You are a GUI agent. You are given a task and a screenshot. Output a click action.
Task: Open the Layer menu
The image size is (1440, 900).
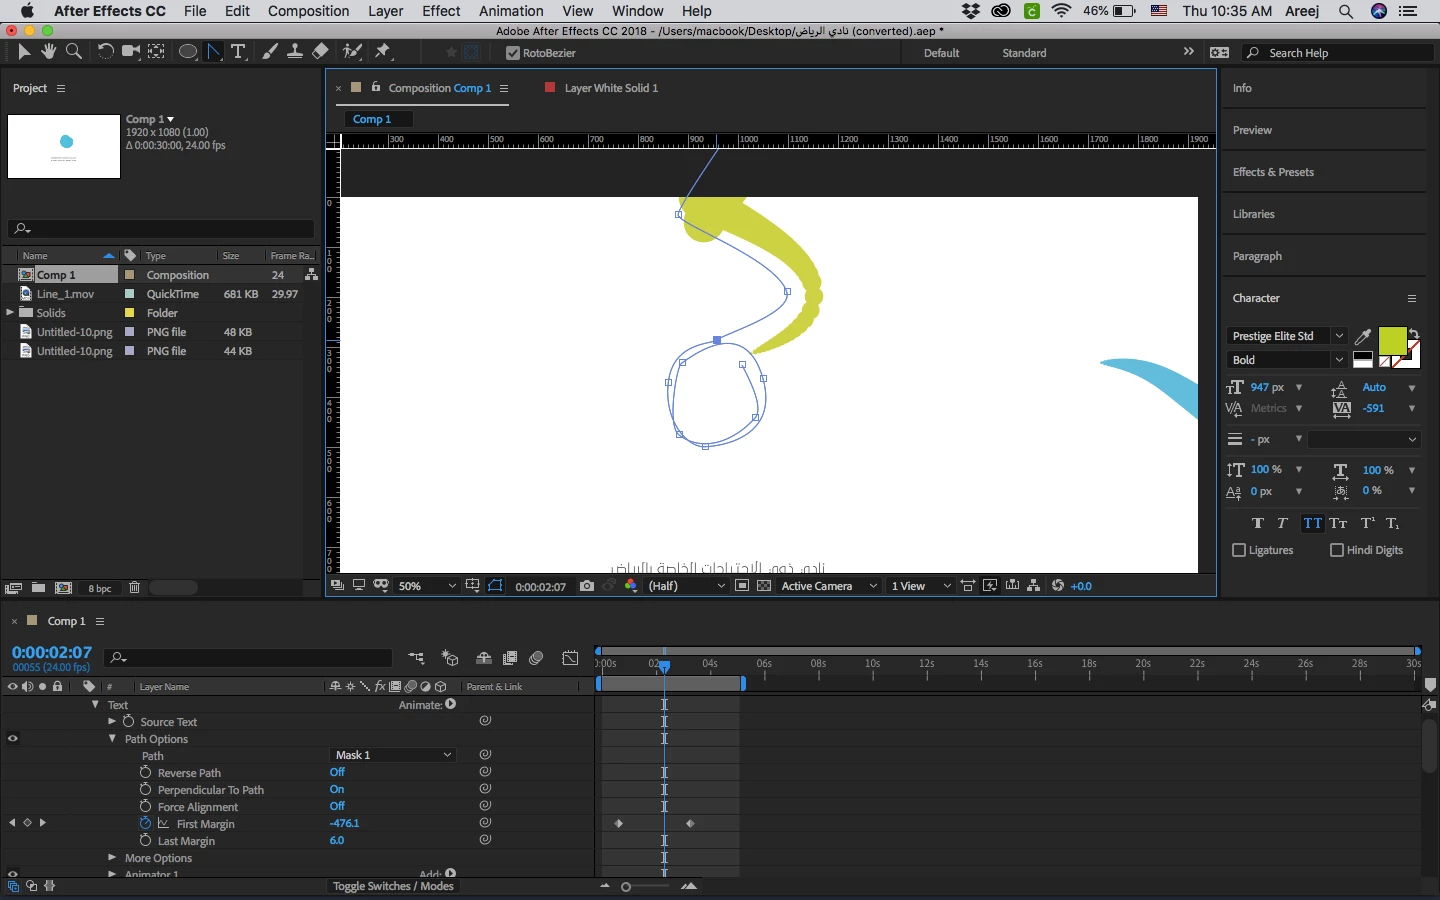coord(385,11)
